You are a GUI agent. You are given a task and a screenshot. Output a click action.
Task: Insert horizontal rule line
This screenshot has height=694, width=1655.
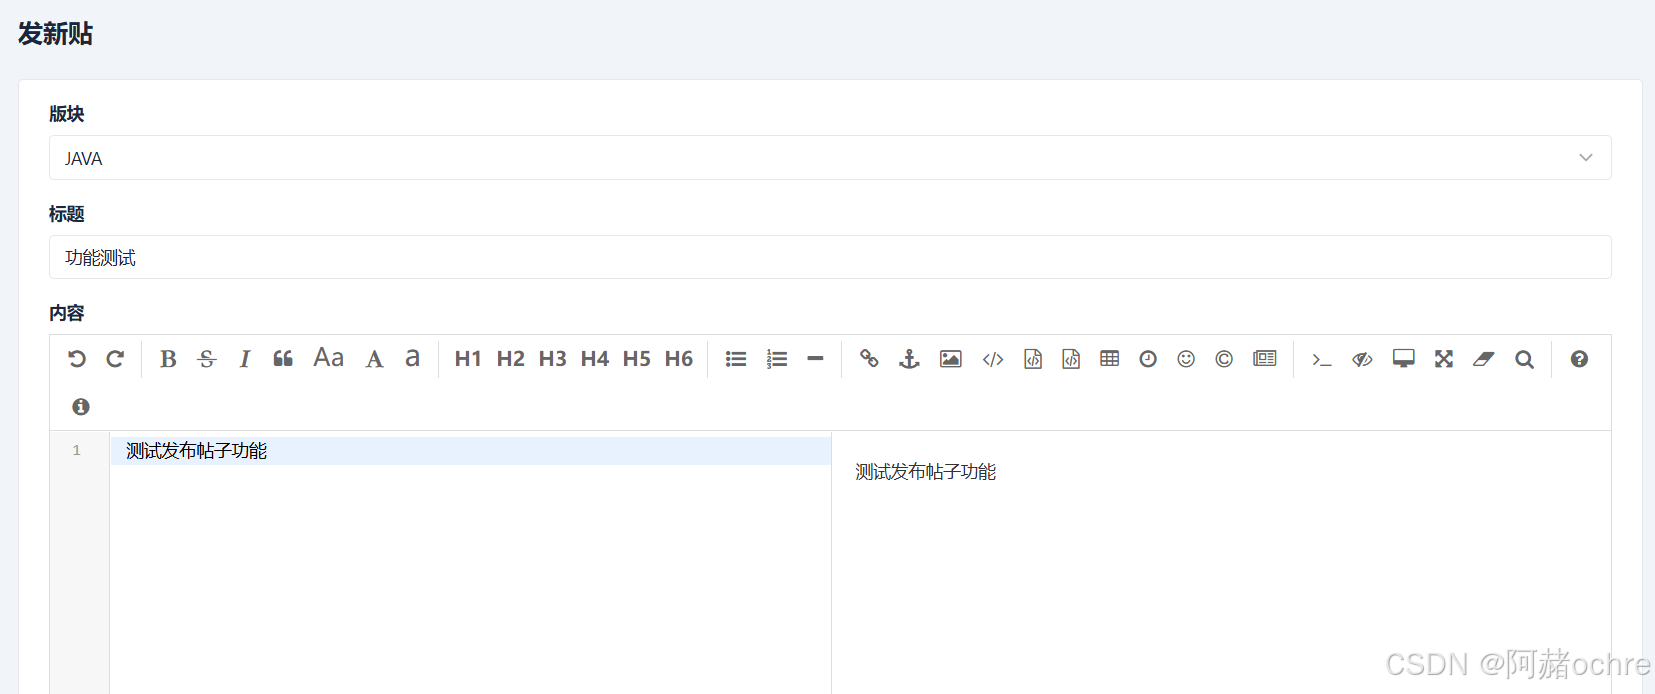pyautogui.click(x=815, y=359)
